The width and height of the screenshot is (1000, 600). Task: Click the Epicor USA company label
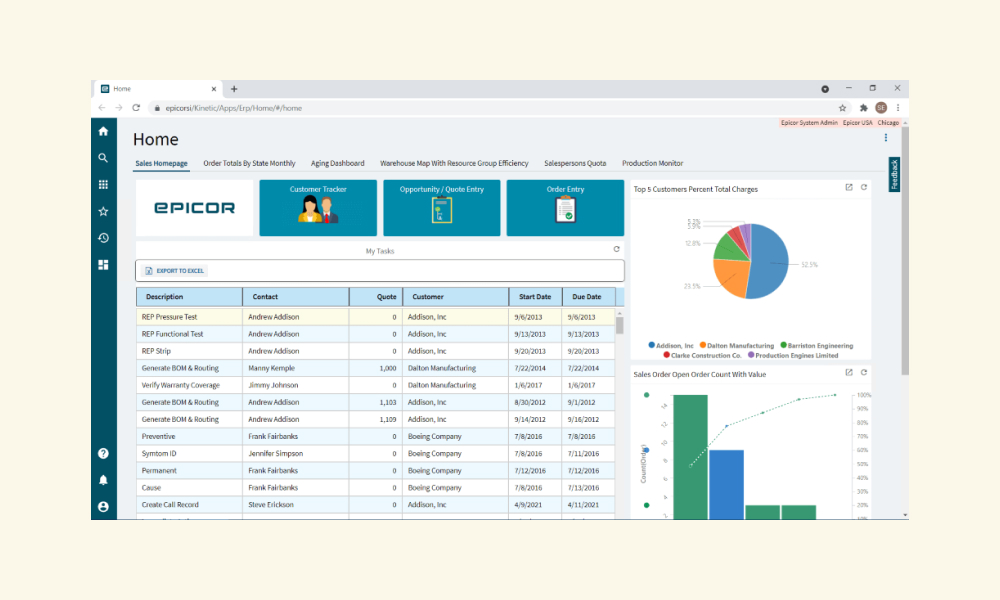pos(858,122)
